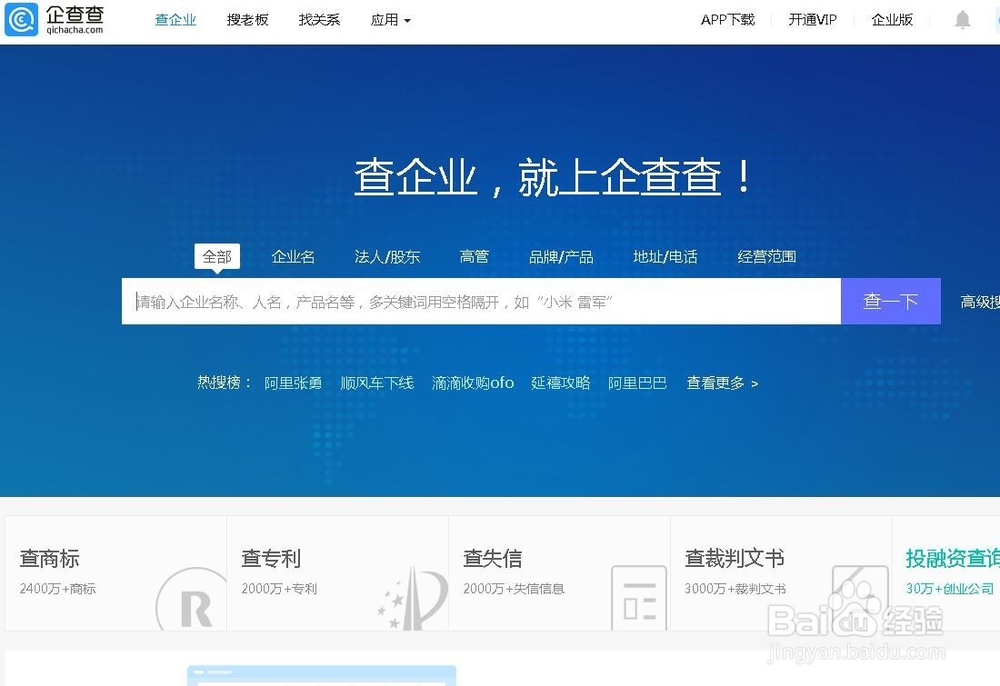Screen dimensions: 1000x686
Task: Click the registered trademark R icon
Action: pyautogui.click(x=191, y=599)
